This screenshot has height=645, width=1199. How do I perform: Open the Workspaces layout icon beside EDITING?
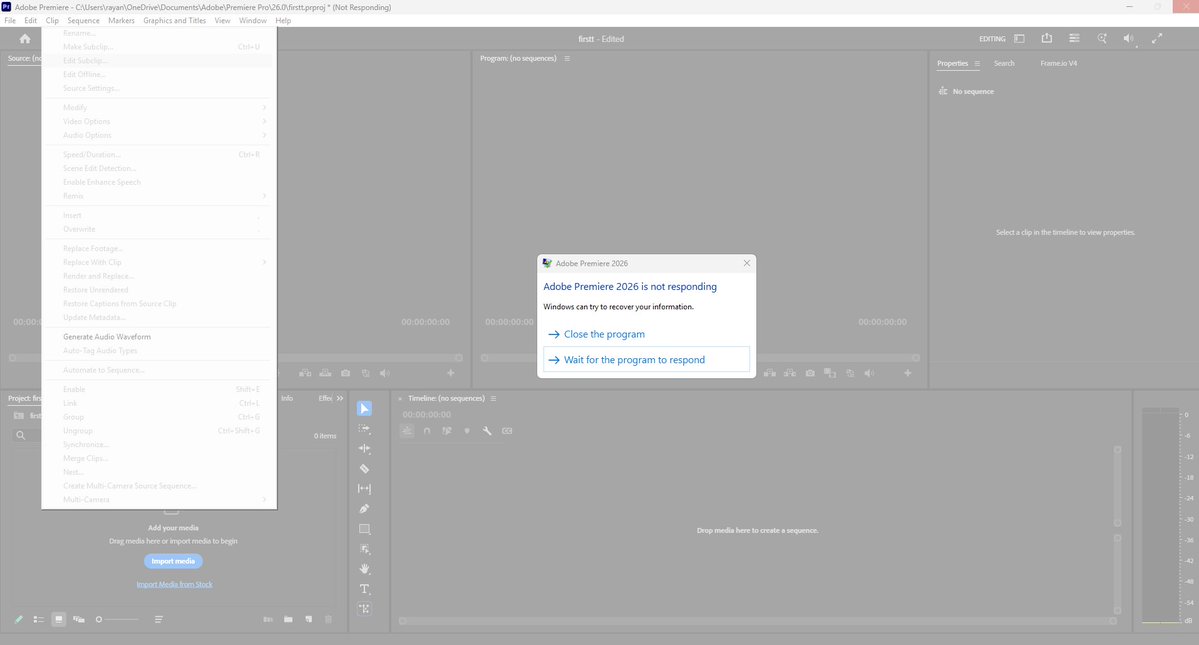[1019, 38]
